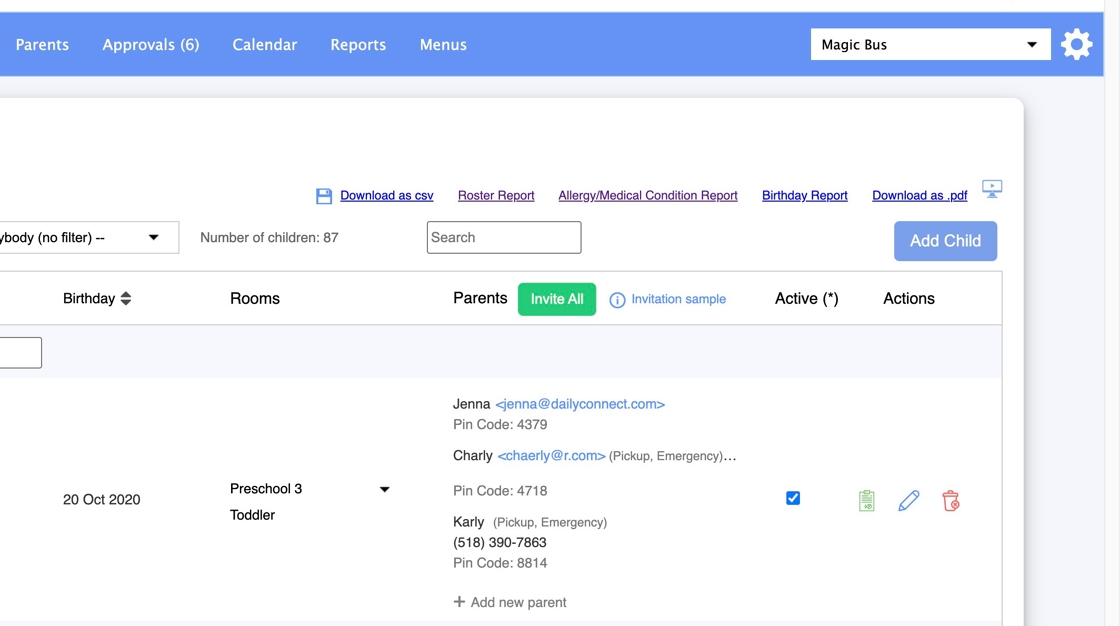Click Jenna parent name

click(471, 404)
